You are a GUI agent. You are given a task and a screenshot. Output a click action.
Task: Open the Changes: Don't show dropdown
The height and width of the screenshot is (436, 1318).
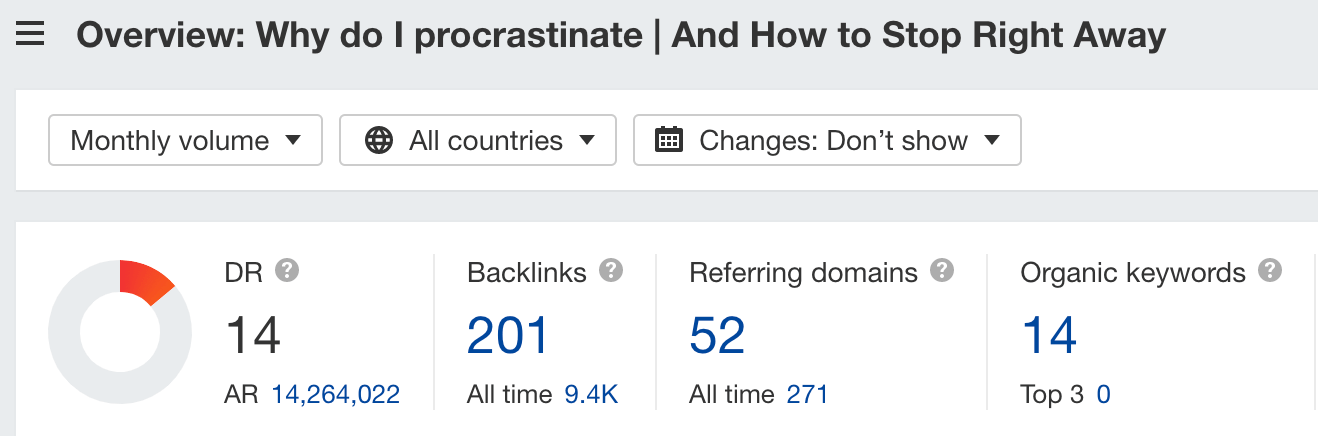[827, 140]
